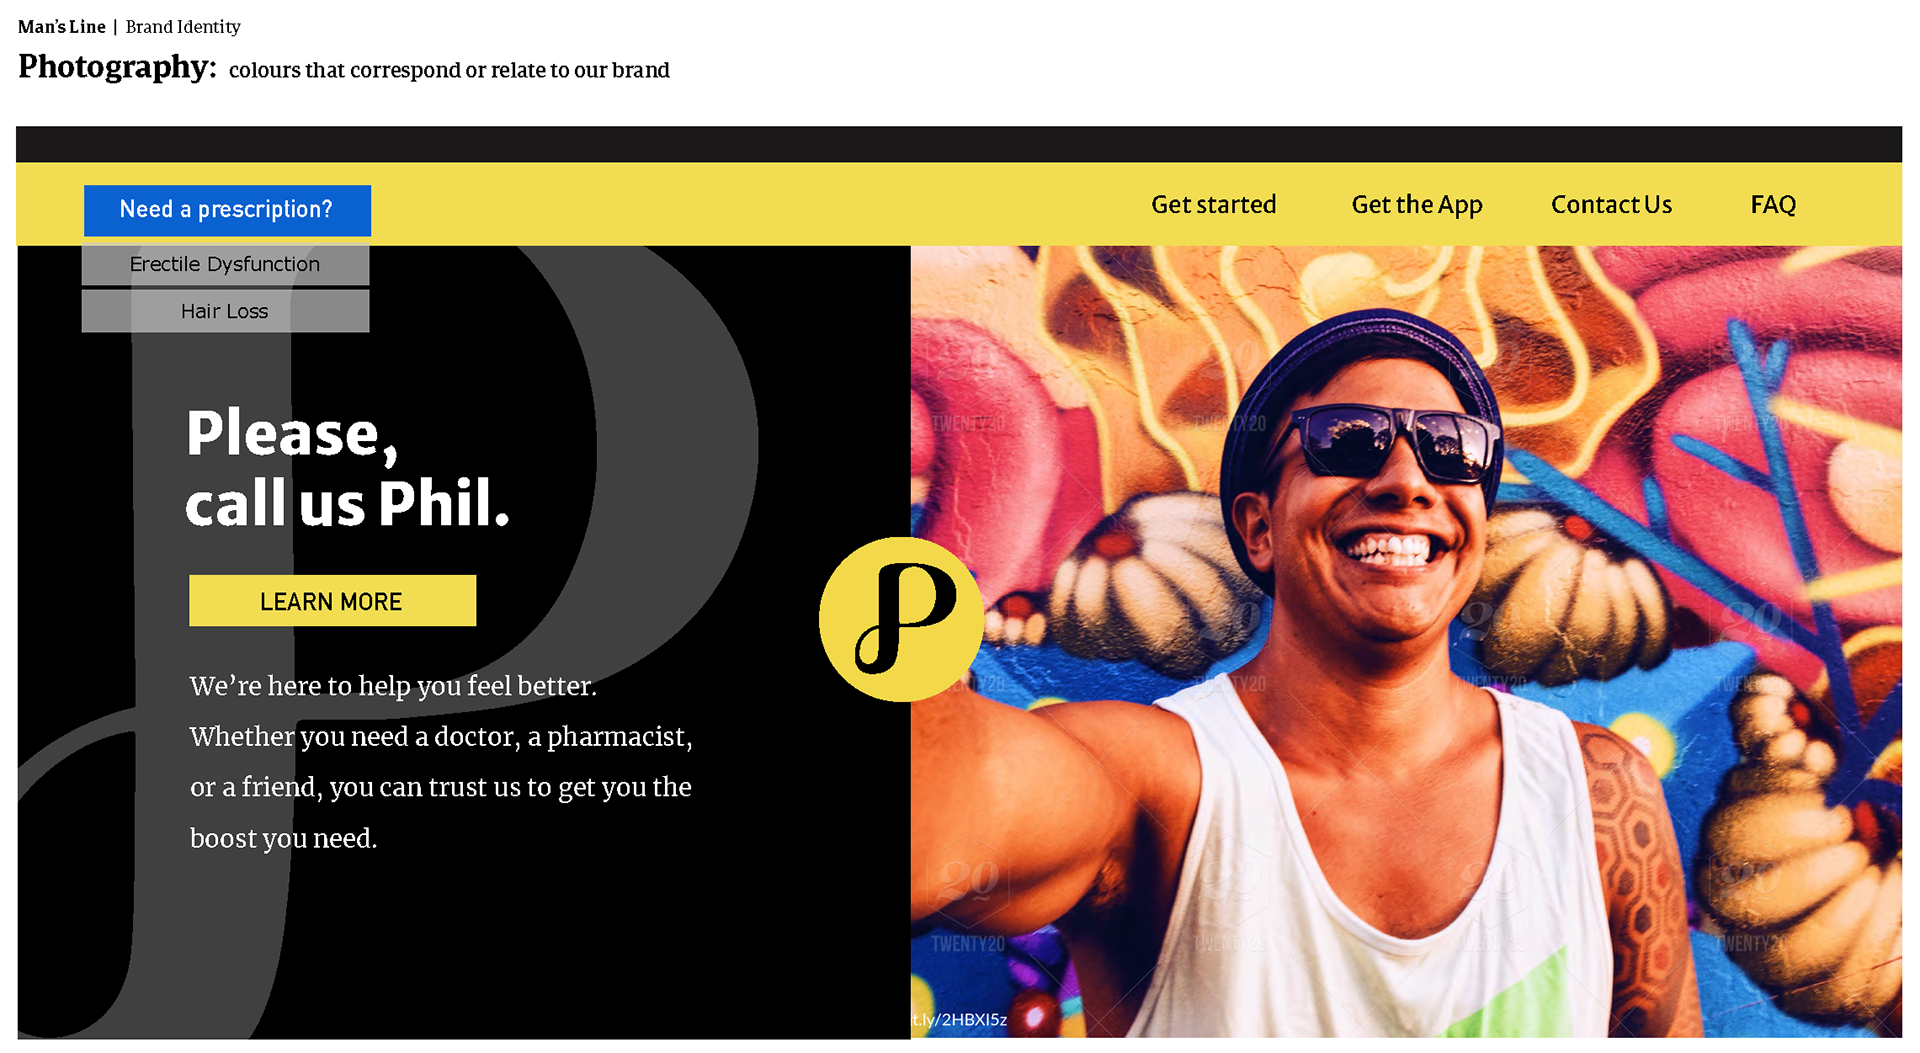The height and width of the screenshot is (1053, 1920).
Task: Click the 'Please, call us Phil.' headline
Action: point(348,468)
